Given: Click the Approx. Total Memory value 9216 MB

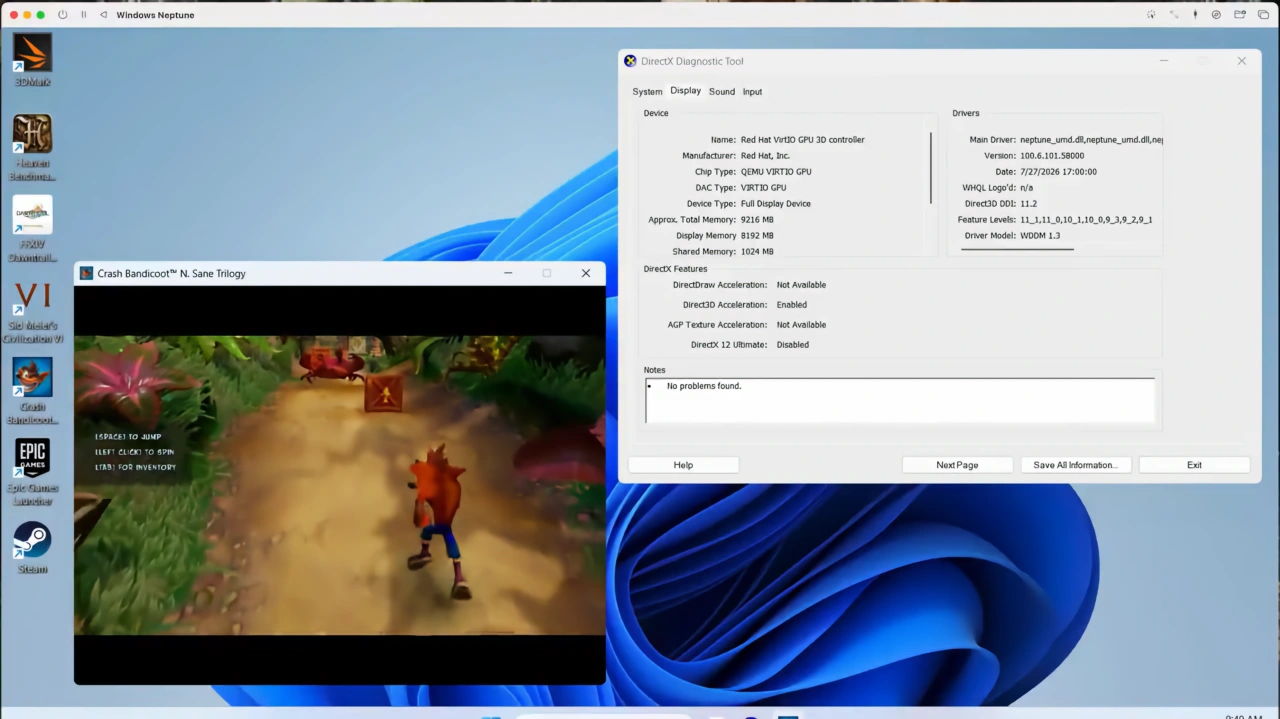Looking at the screenshot, I should click(757, 220).
